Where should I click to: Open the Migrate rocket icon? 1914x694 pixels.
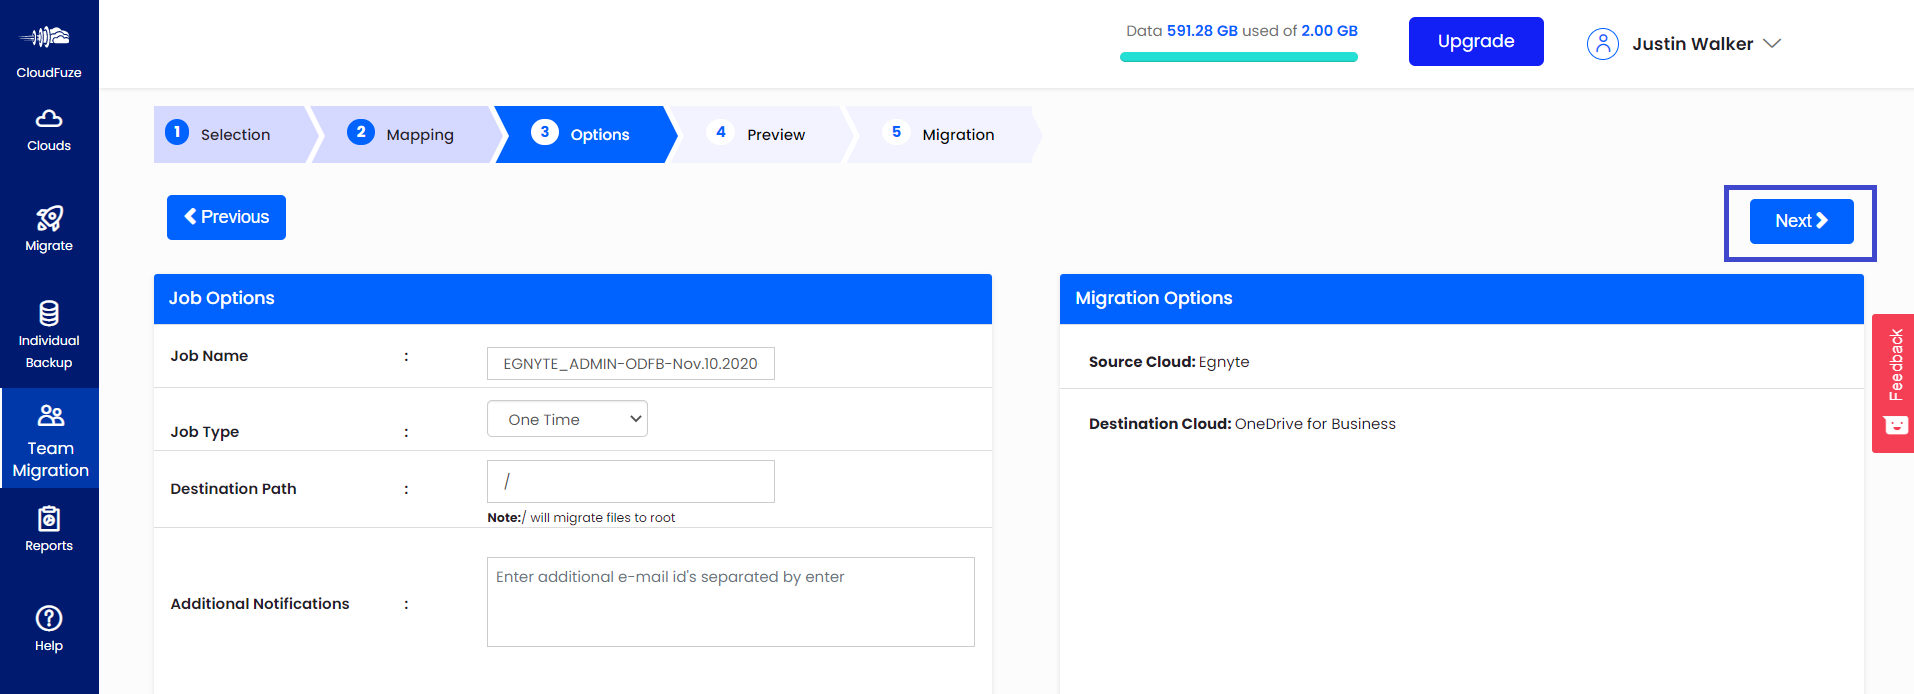point(49,218)
